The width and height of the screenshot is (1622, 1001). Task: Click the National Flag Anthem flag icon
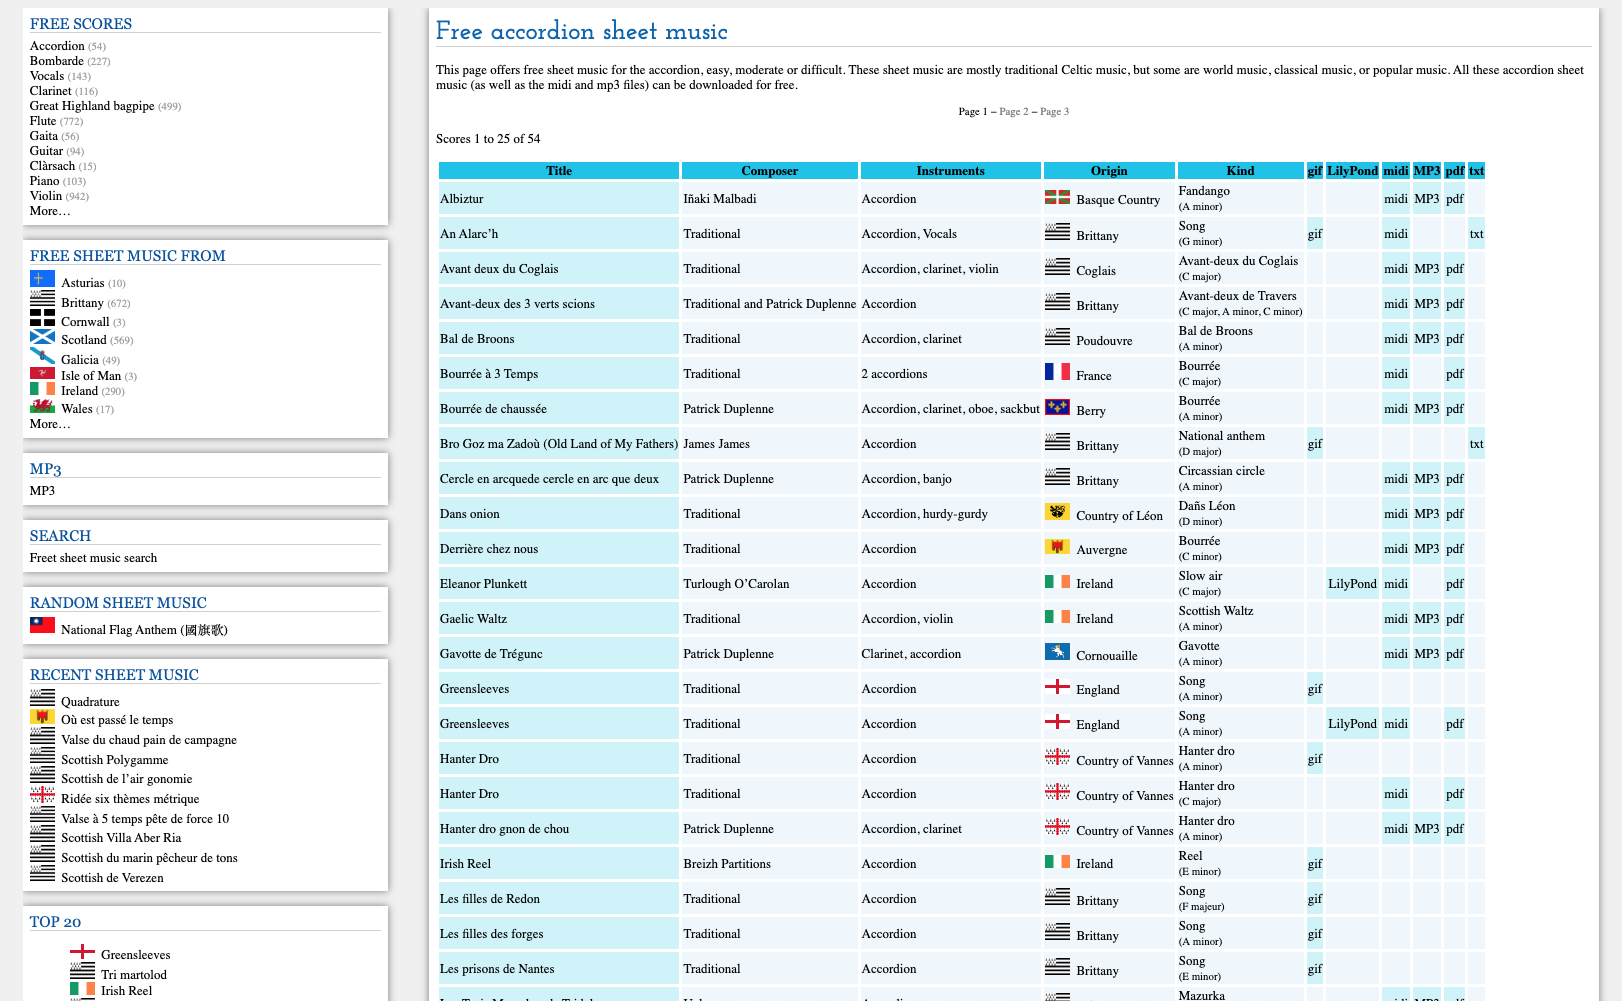tap(42, 625)
